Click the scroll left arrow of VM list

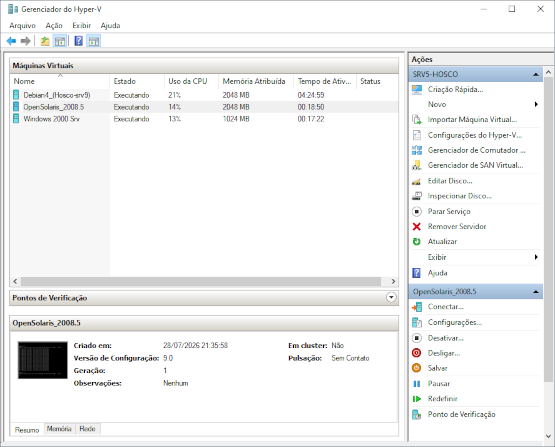[x=15, y=281]
